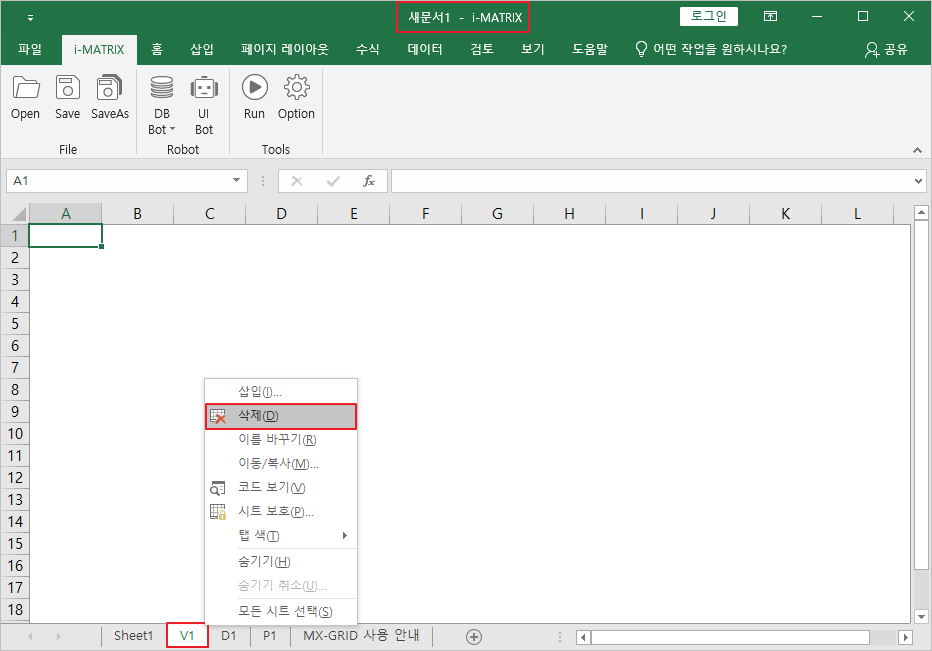
Task: Click the horizontal scrollbar thumb
Action: pos(731,637)
